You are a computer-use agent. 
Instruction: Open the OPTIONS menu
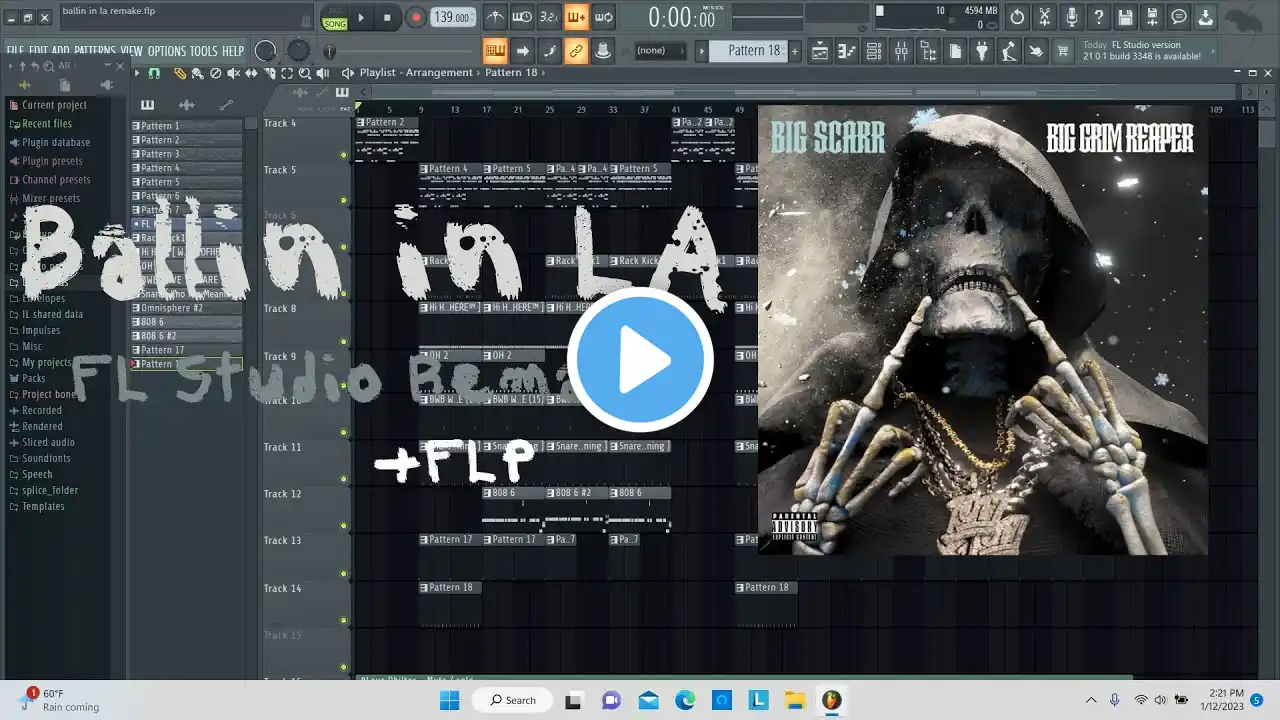167,51
